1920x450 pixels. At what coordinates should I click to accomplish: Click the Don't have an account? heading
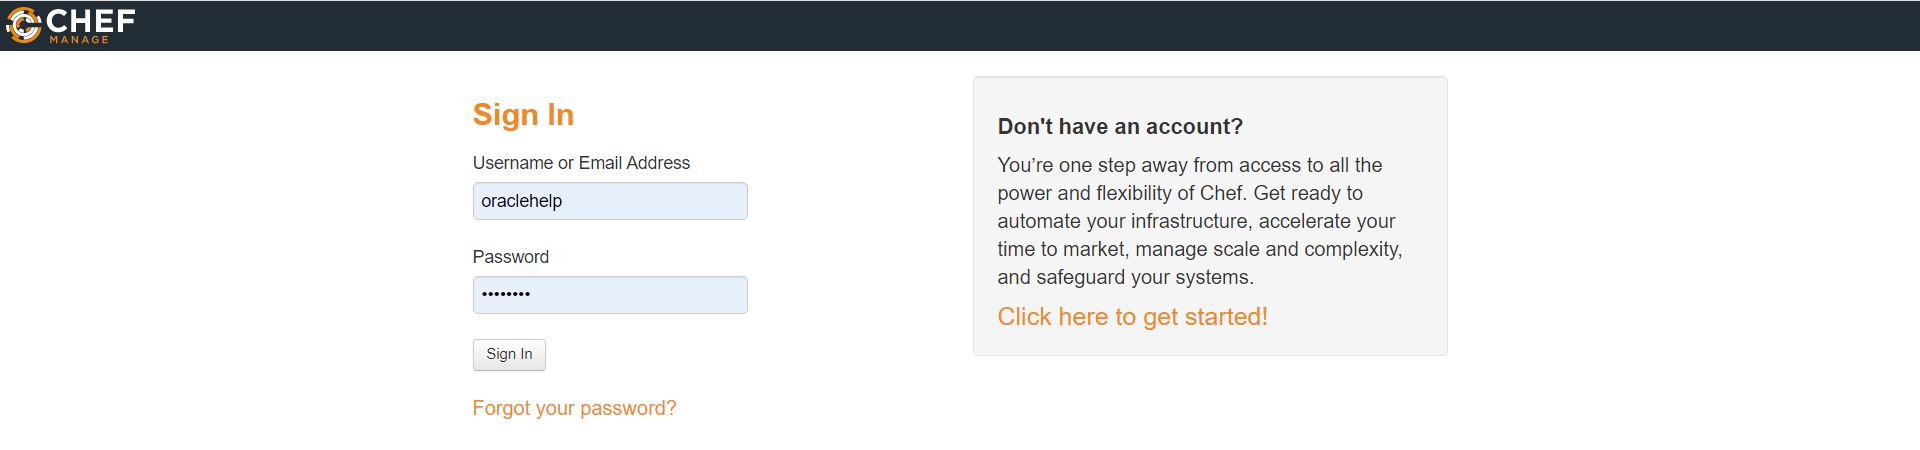pos(1120,127)
